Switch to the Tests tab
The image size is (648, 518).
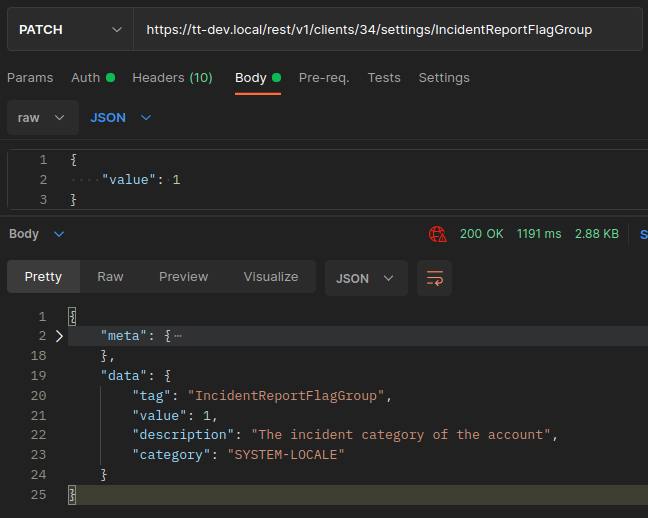[384, 78]
